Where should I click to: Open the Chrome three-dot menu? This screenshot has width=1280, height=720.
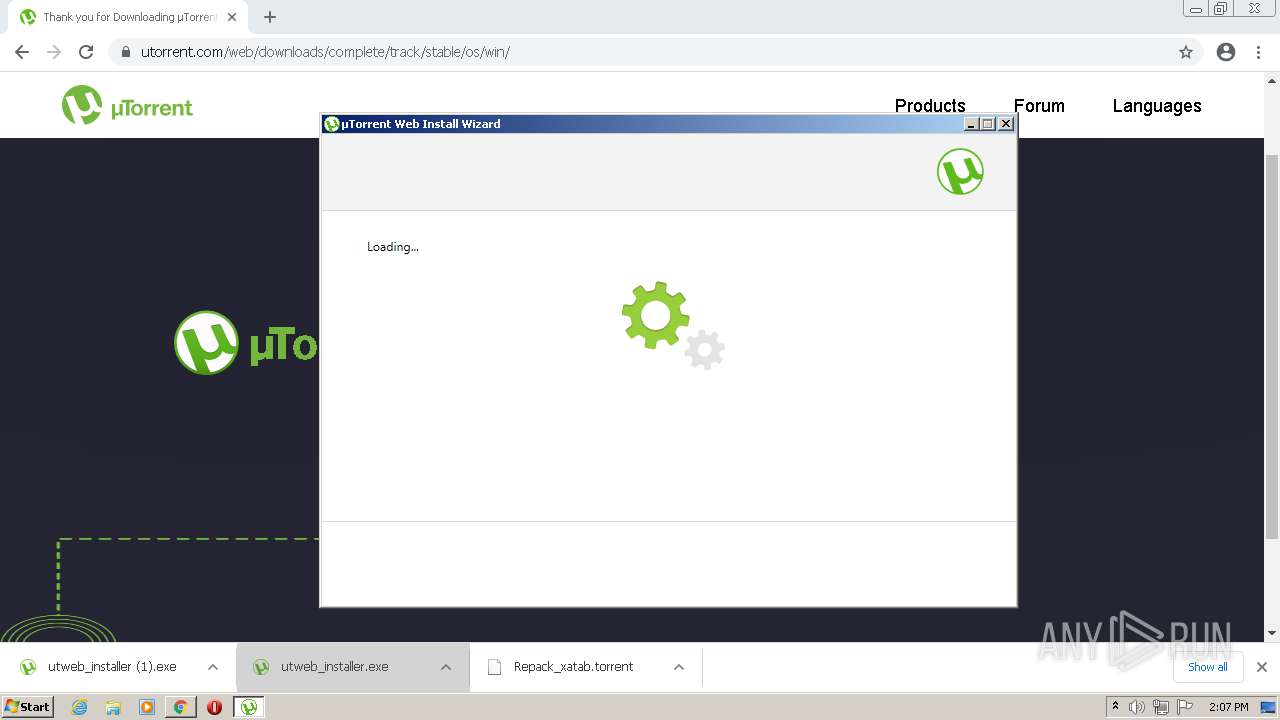click(x=1258, y=52)
